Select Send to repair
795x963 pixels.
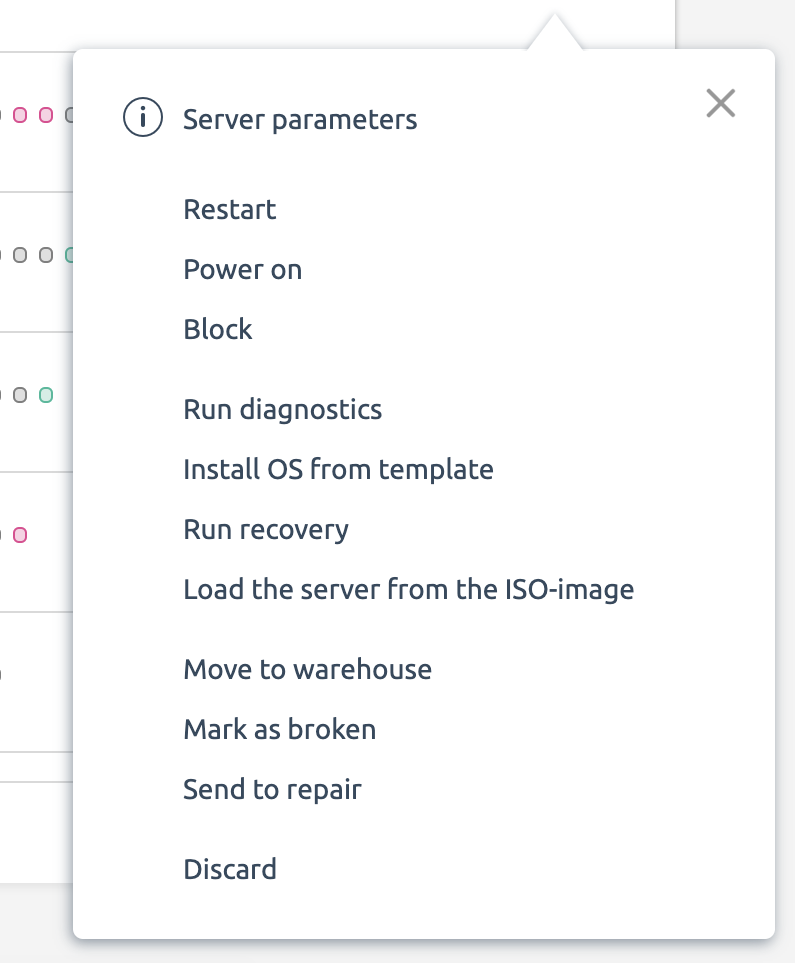click(x=272, y=789)
